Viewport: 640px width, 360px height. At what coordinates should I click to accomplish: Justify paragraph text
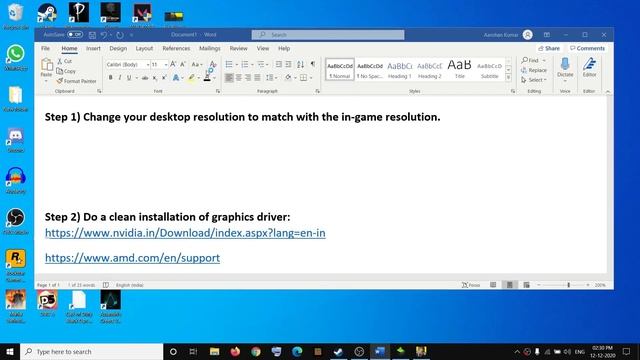(258, 78)
